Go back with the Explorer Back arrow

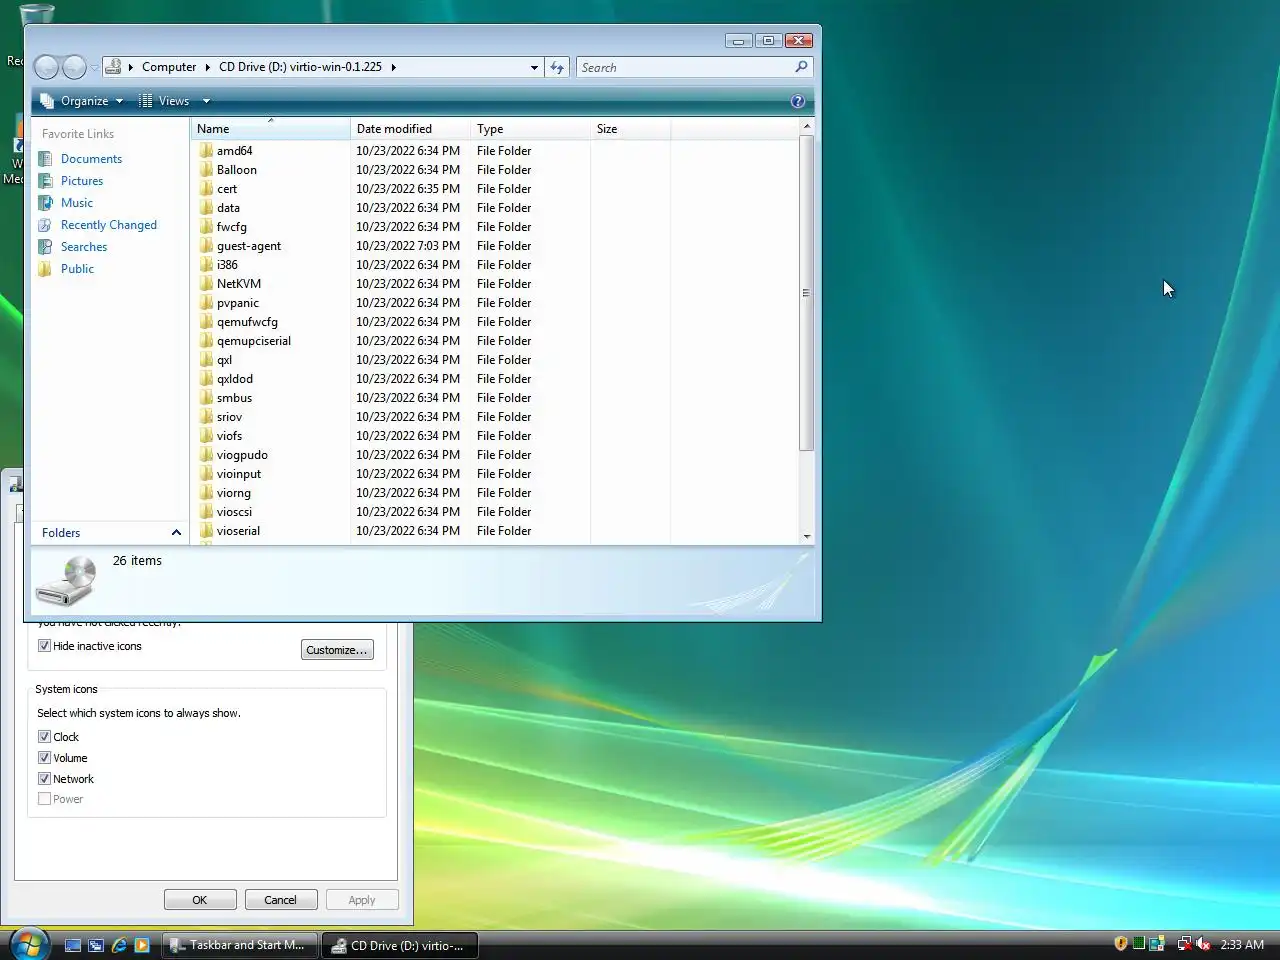tap(46, 67)
